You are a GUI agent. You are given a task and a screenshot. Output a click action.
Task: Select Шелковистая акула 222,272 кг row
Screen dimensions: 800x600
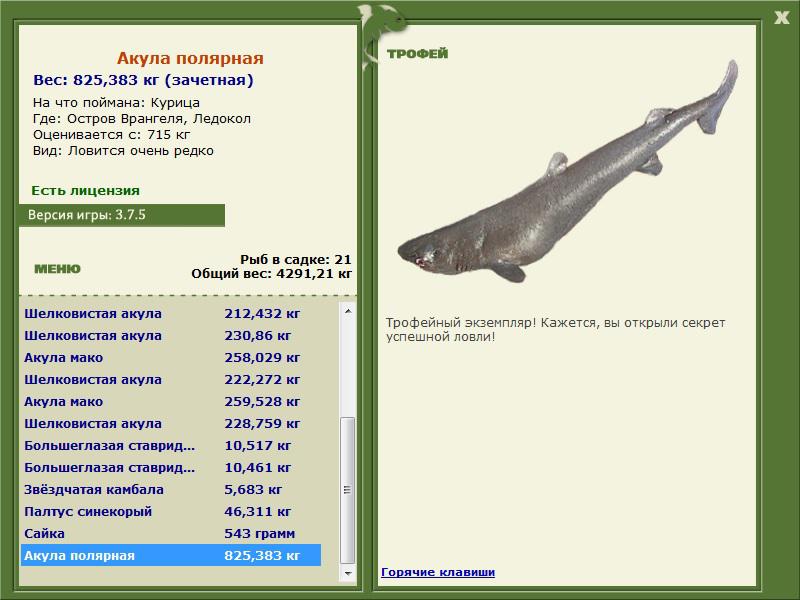pos(171,380)
